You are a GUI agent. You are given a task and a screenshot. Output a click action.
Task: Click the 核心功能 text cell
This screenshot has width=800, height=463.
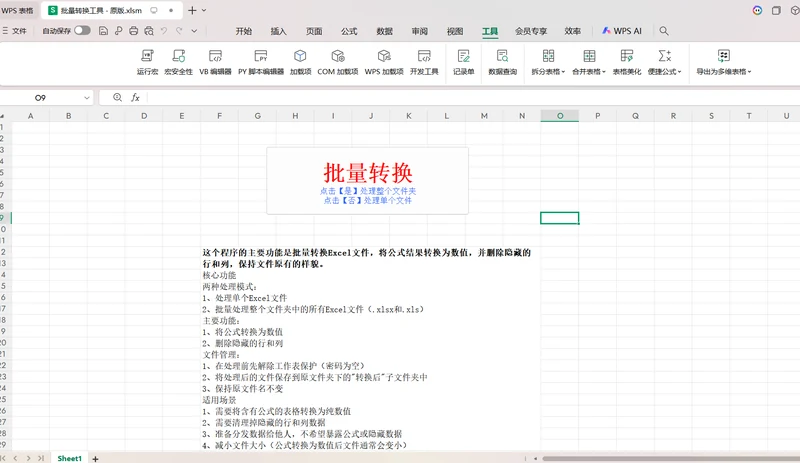pos(219,275)
